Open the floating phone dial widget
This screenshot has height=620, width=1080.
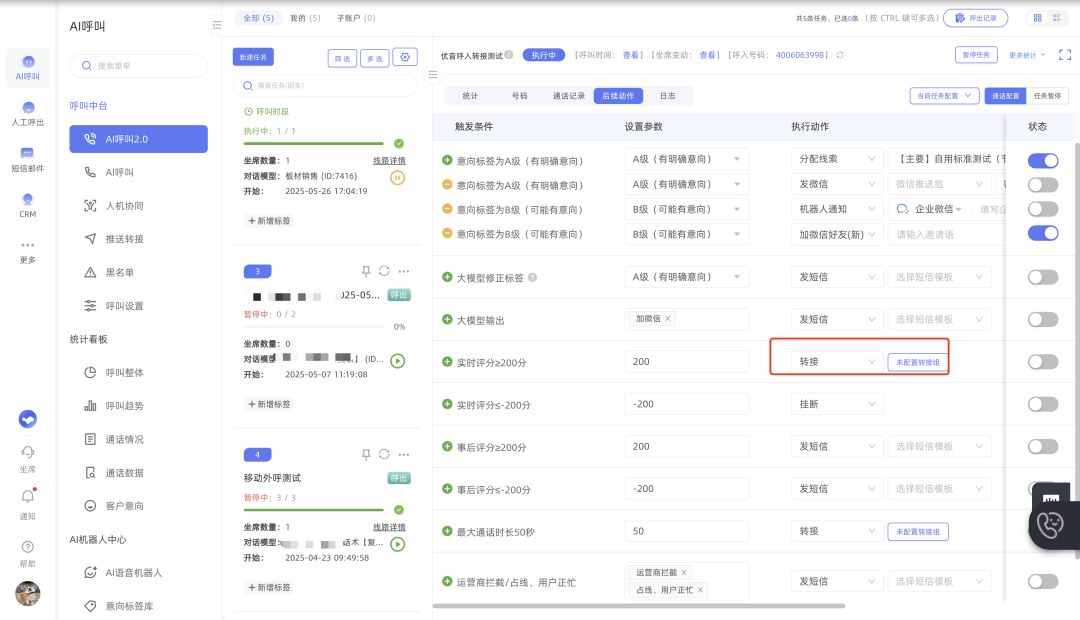pos(1052,526)
